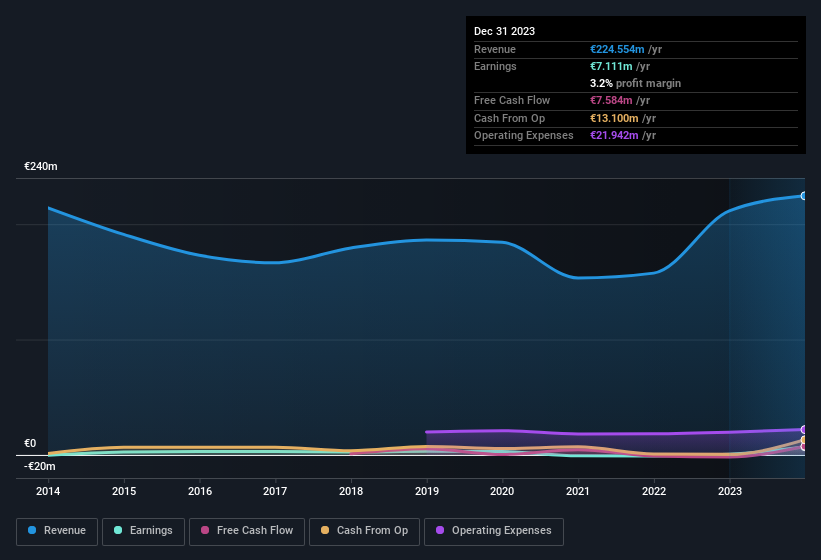Viewport: 821px width, 560px height.
Task: Click the pink Free Cash Flow legend dot
Action: (x=205, y=530)
